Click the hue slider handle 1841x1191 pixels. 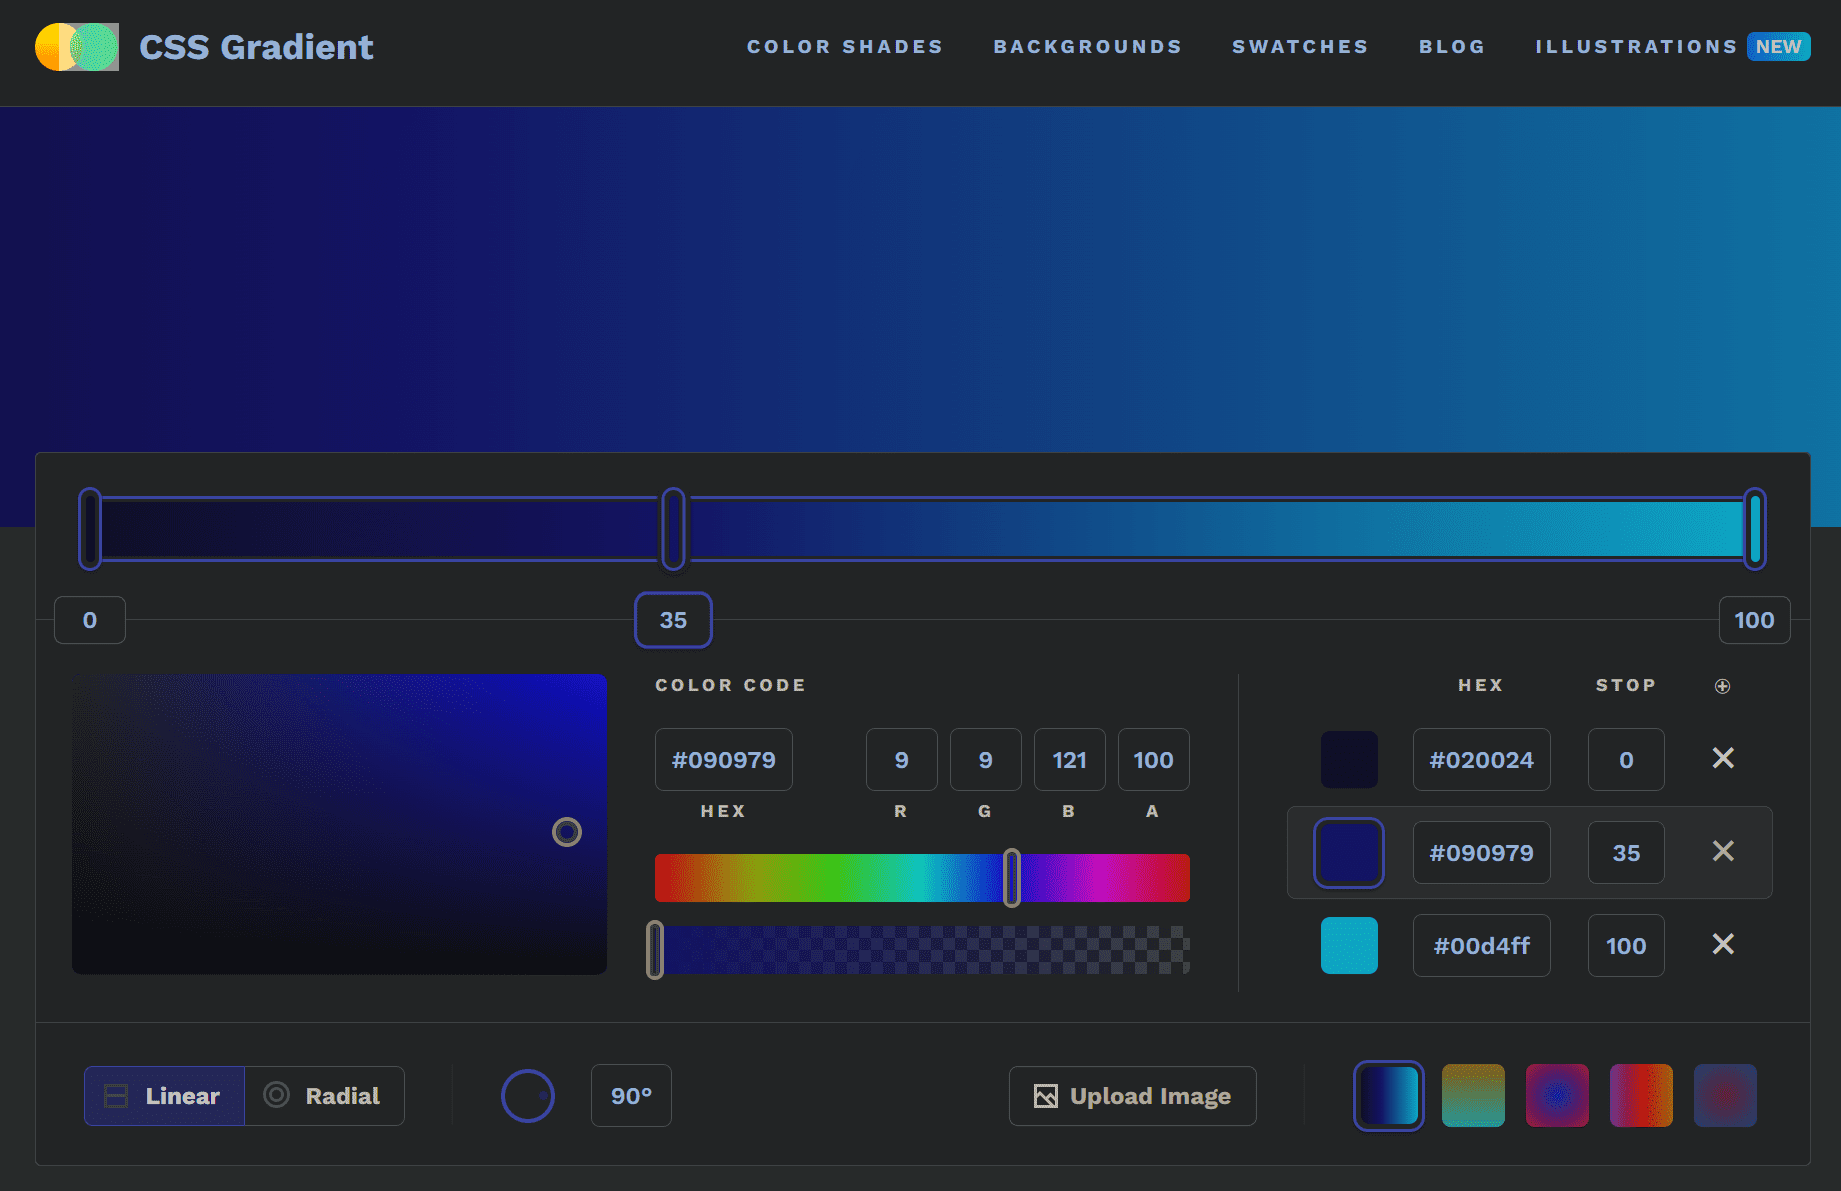[x=1012, y=877]
